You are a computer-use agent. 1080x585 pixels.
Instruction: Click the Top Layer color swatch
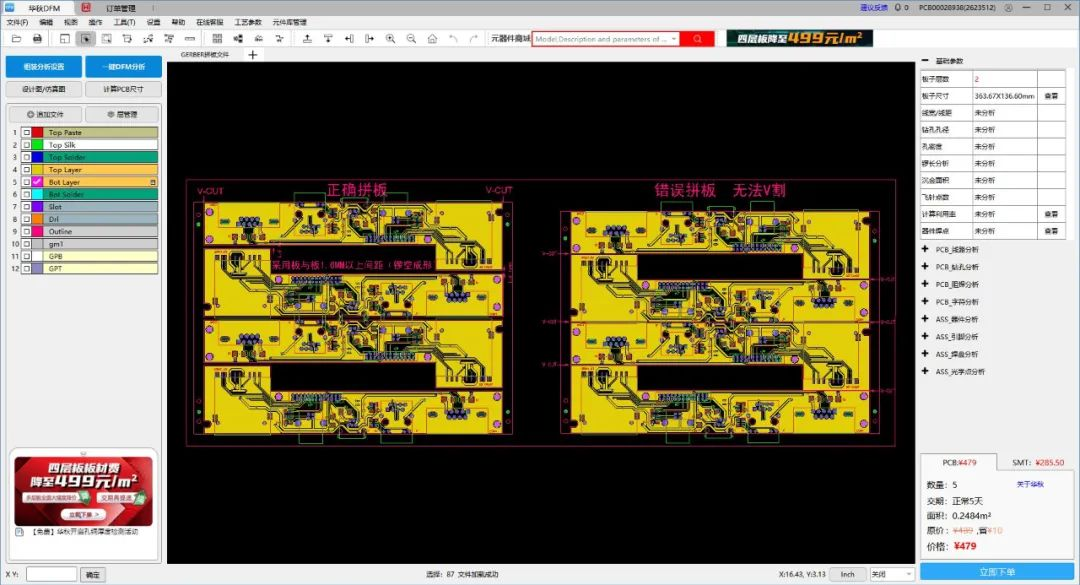click(x=37, y=170)
